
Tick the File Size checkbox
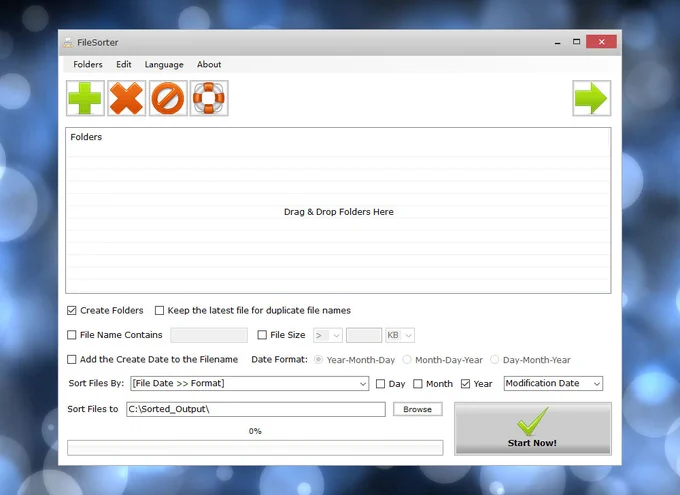[262, 335]
